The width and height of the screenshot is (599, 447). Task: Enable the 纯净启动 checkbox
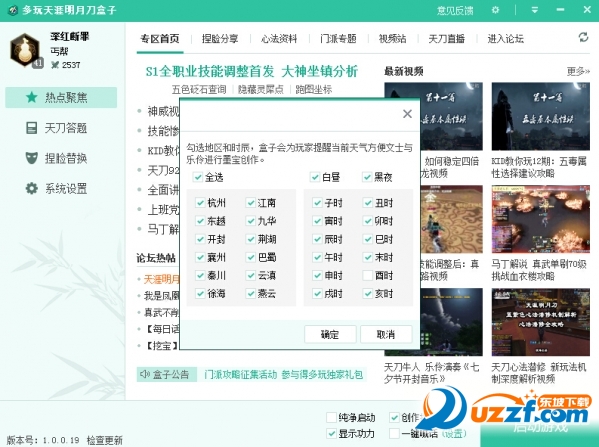click(331, 417)
